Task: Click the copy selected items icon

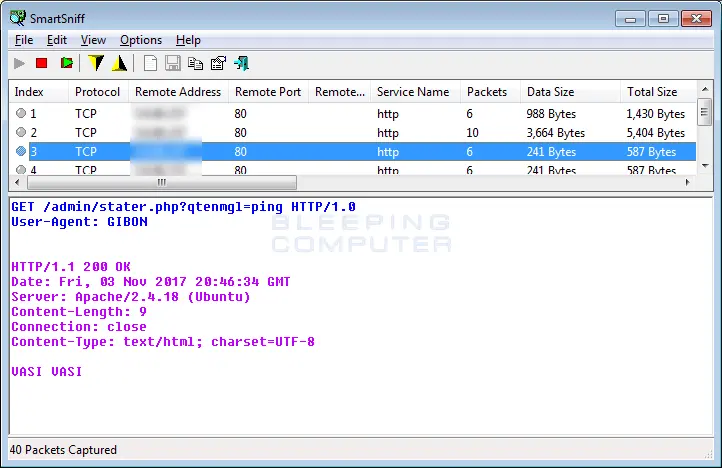Action: 195,63
